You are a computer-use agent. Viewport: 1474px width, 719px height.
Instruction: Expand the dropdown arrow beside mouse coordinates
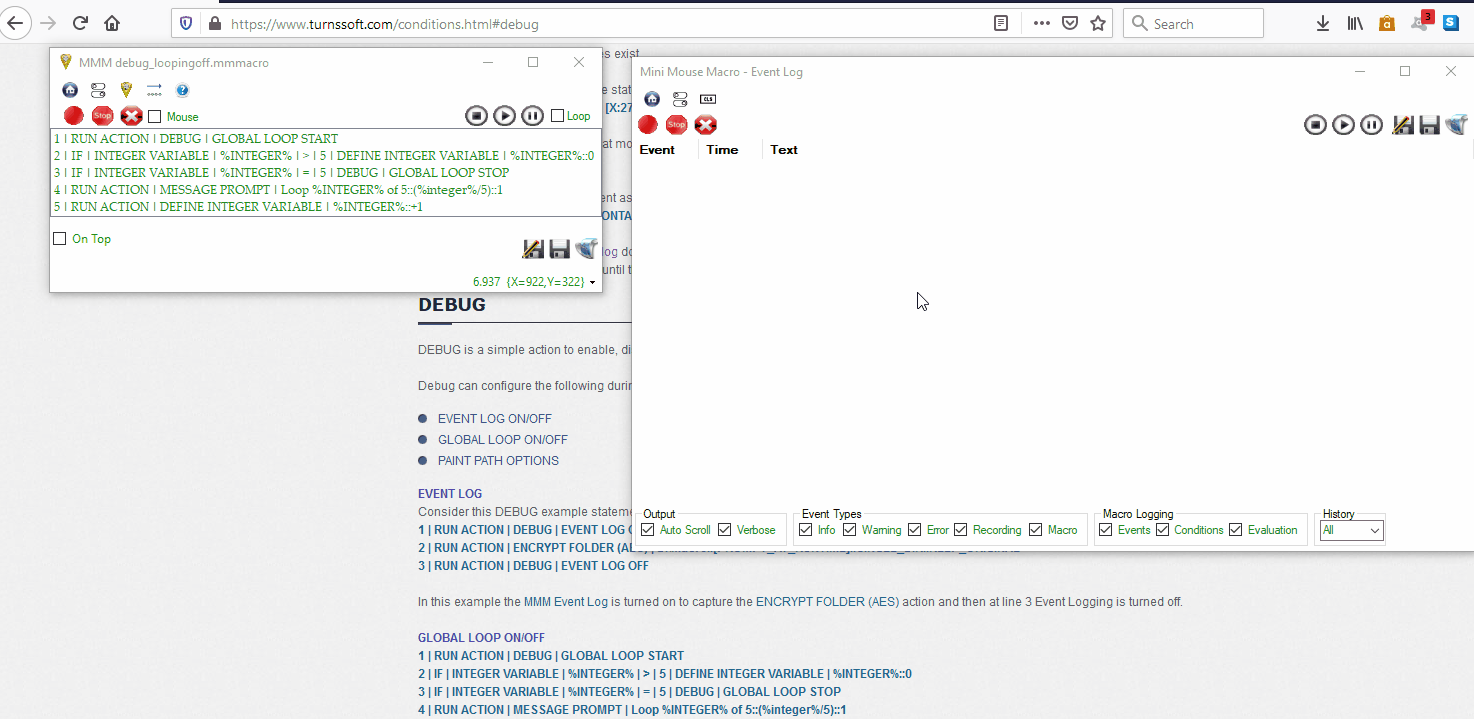[x=593, y=283]
